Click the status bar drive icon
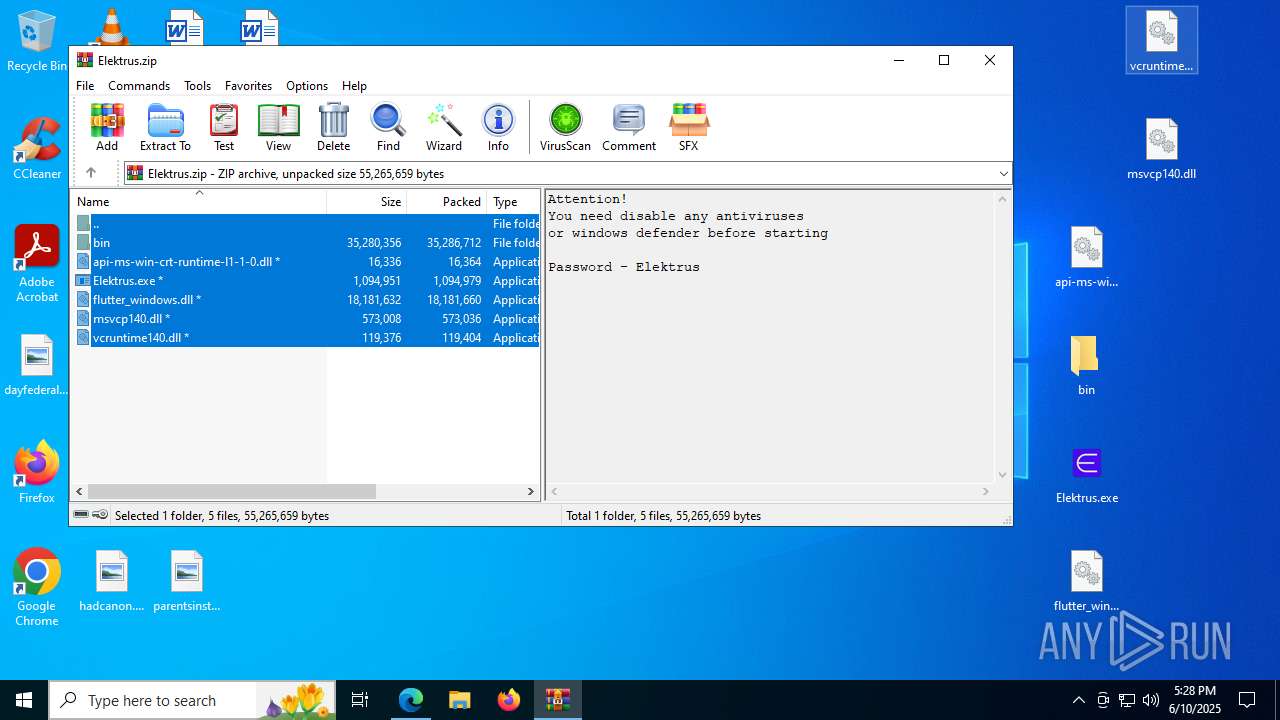This screenshot has width=1280, height=720. (81, 515)
